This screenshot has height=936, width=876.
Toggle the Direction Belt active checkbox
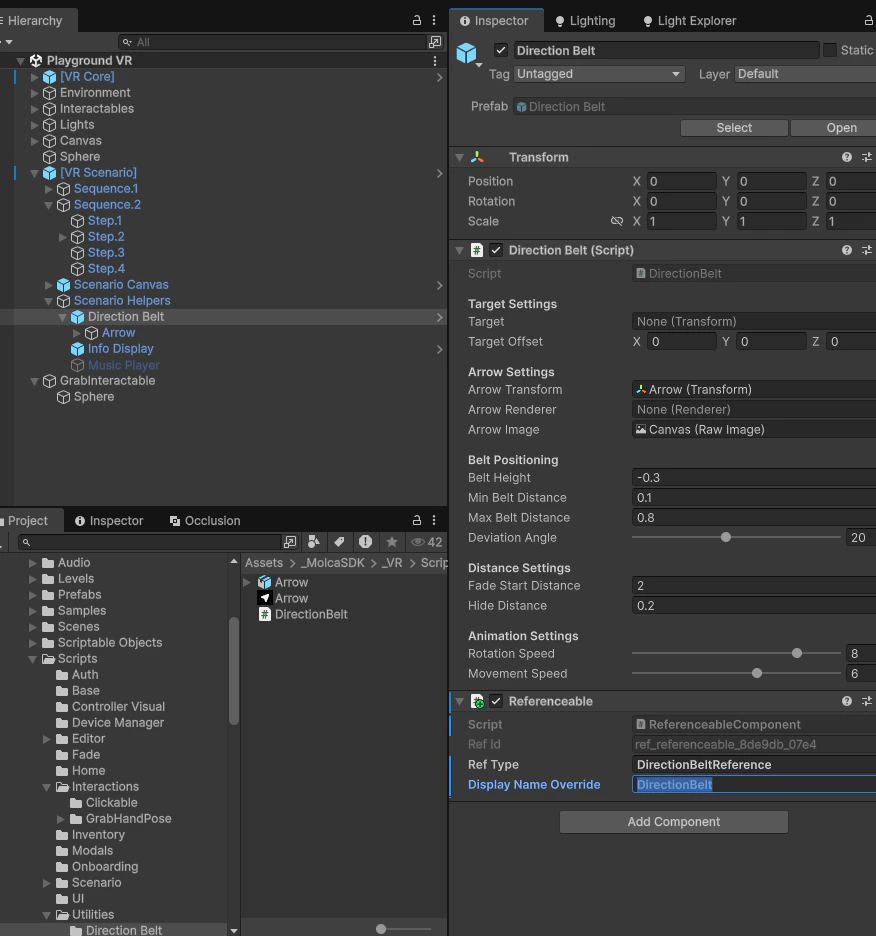click(x=501, y=50)
